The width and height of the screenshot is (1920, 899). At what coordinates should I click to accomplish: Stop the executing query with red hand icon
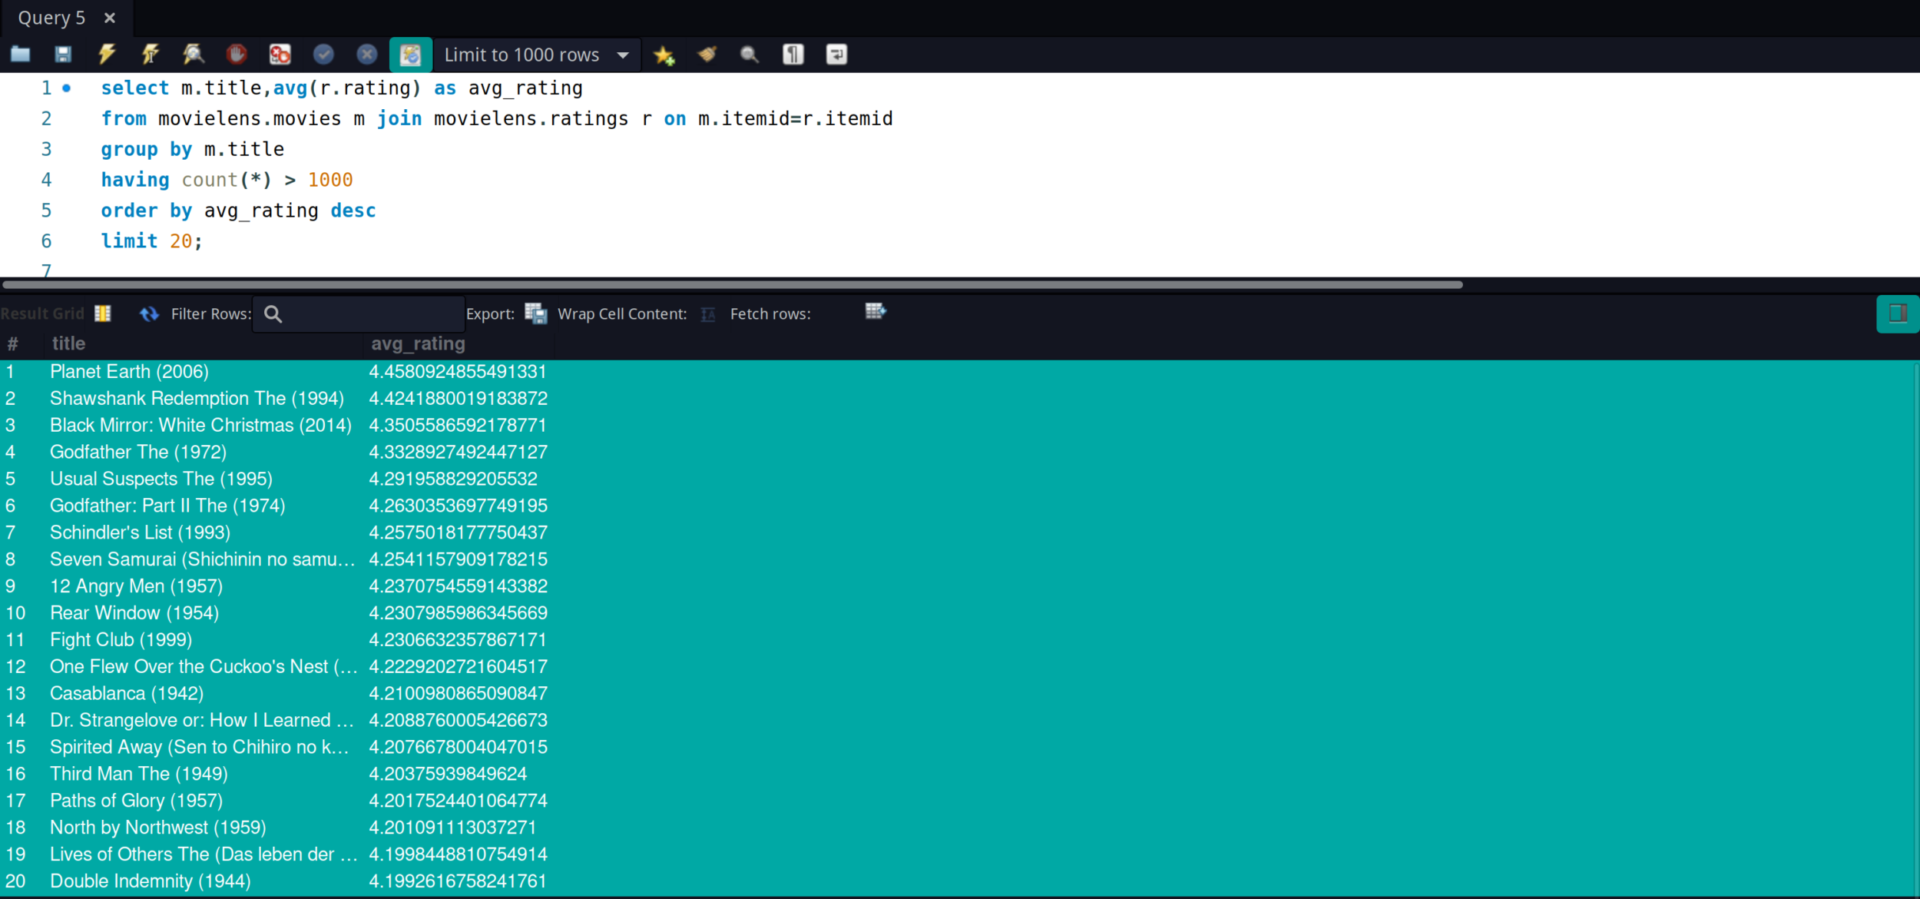[237, 55]
